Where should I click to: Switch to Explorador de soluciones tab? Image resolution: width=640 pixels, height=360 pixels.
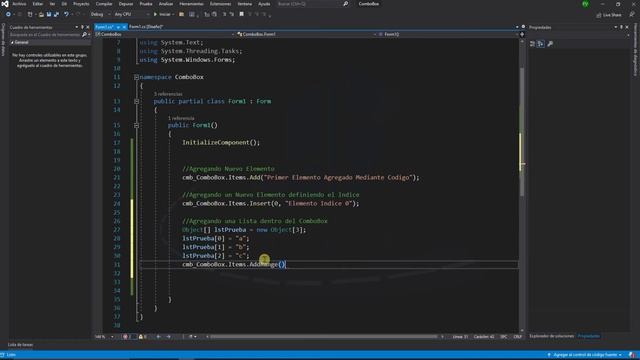[x=551, y=336]
